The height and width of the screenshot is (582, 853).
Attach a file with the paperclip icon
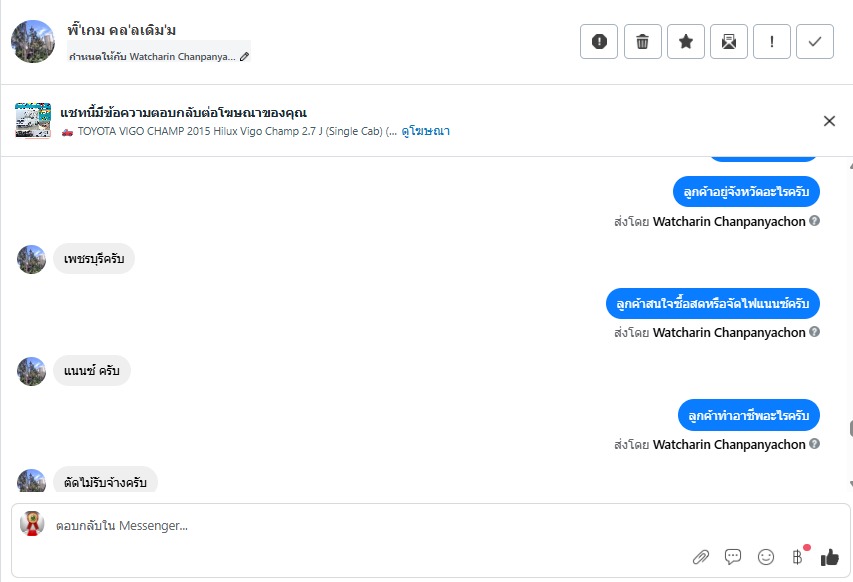pos(701,557)
